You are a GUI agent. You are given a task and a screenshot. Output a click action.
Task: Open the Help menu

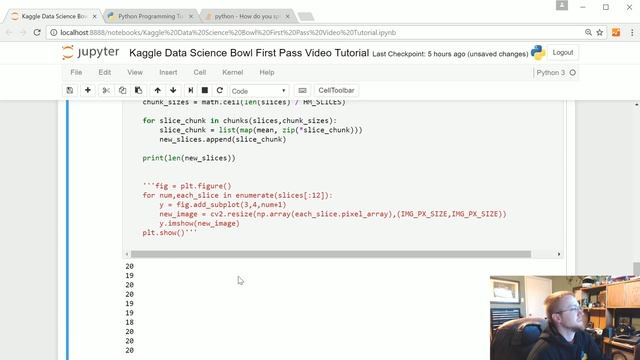tap(267, 72)
